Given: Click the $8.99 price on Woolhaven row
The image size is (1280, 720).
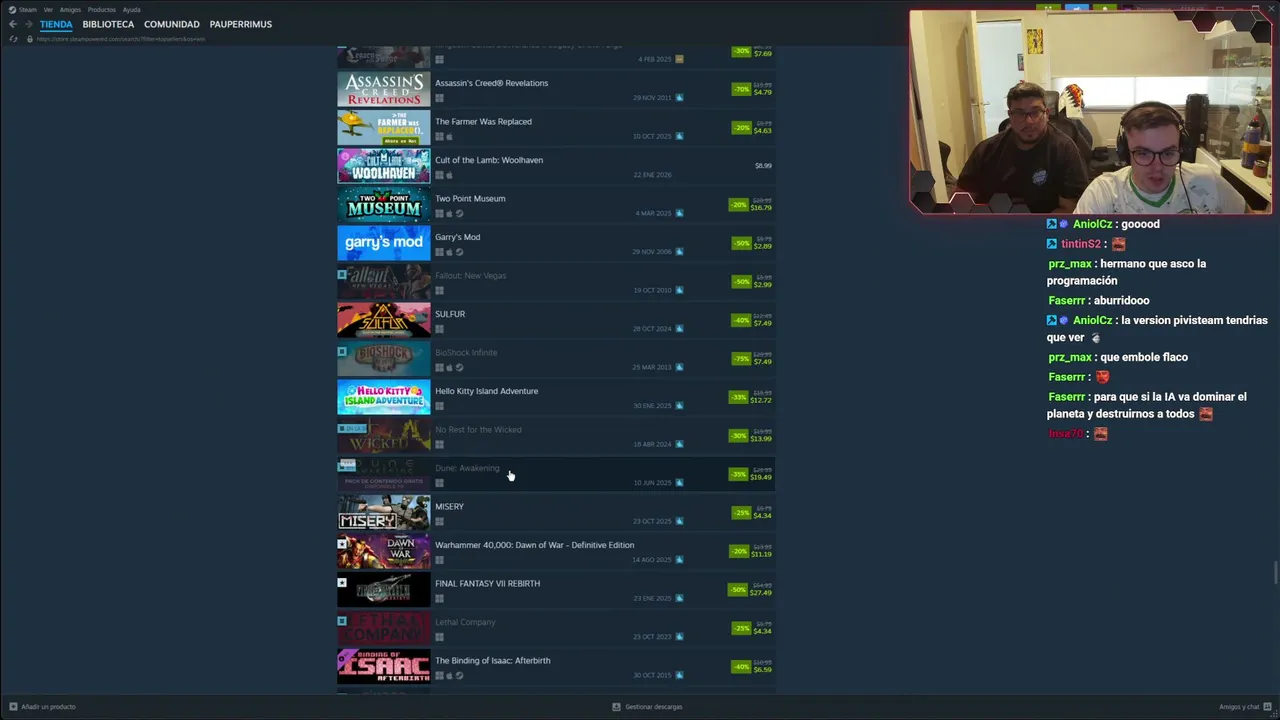Looking at the screenshot, I should click(763, 166).
